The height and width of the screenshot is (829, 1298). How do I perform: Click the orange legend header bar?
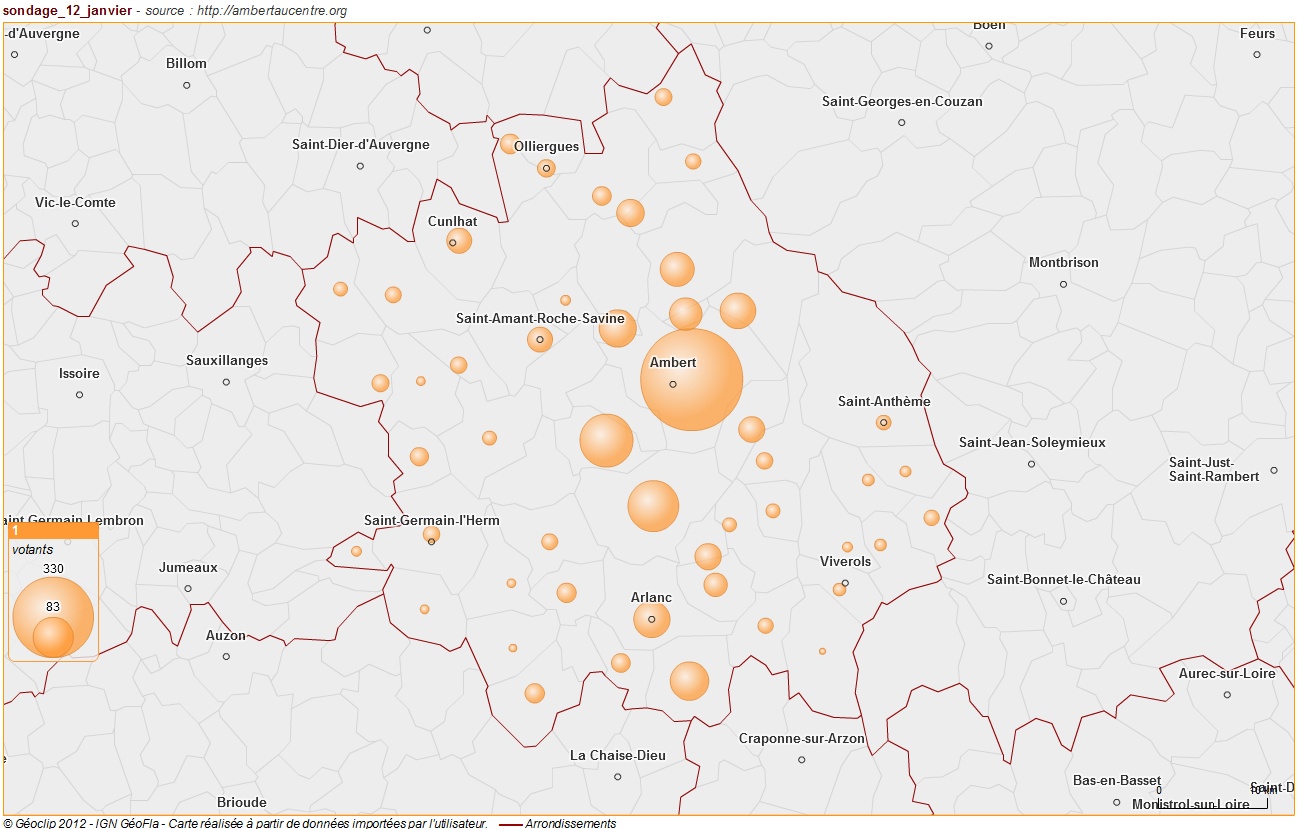coord(54,531)
